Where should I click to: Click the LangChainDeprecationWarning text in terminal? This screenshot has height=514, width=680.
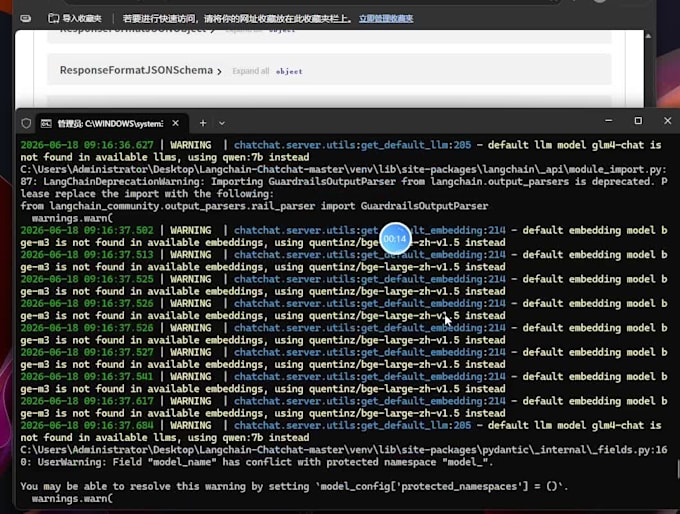(124, 182)
